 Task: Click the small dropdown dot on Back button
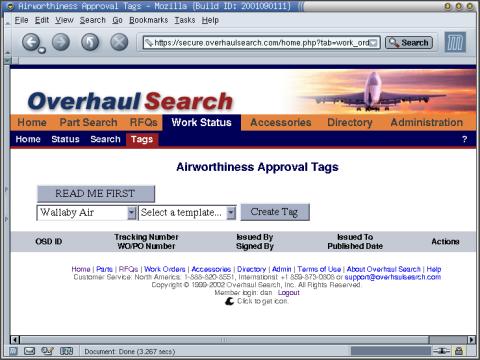(x=42, y=50)
